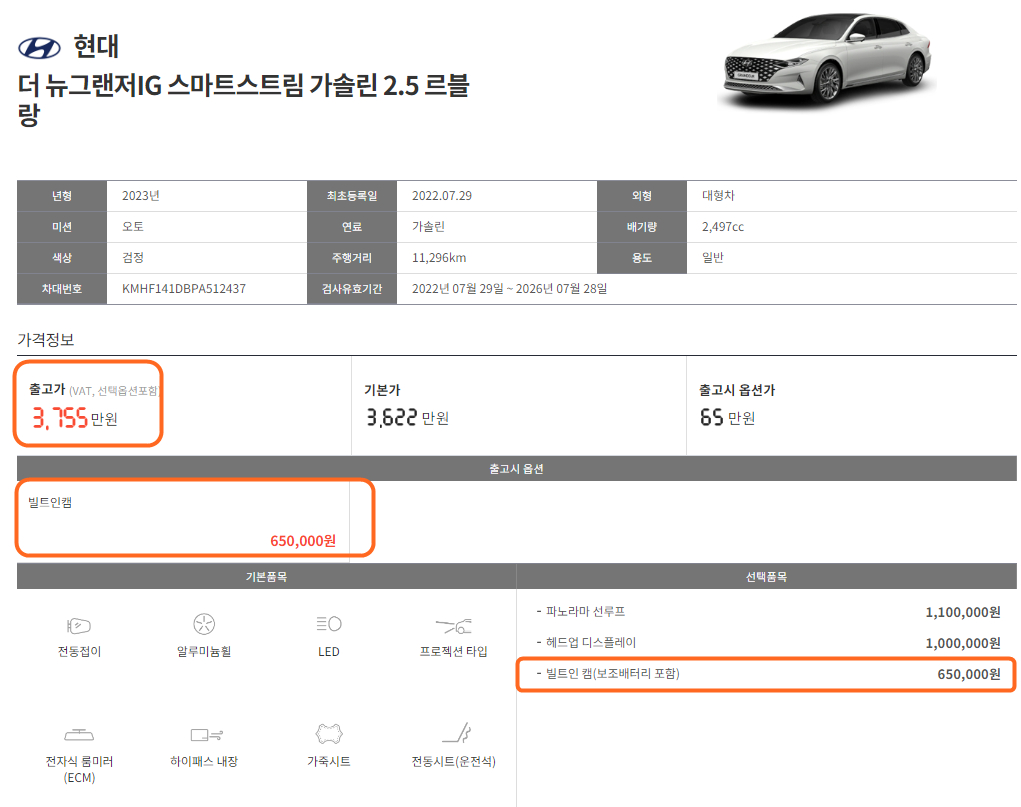Click the 프로젝션 타입 lamp icon

pyautogui.click(x=453, y=626)
